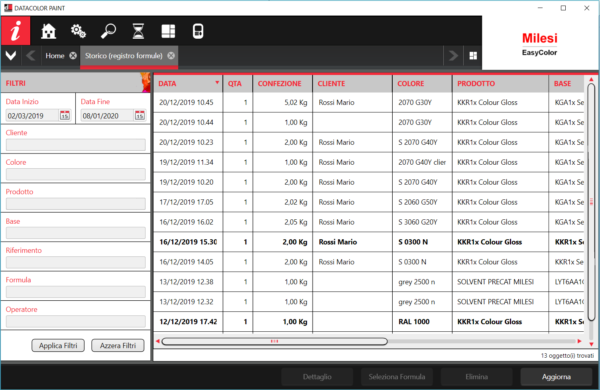Sort by the COLORE column header
This screenshot has height=390, width=600.
coord(422,83)
